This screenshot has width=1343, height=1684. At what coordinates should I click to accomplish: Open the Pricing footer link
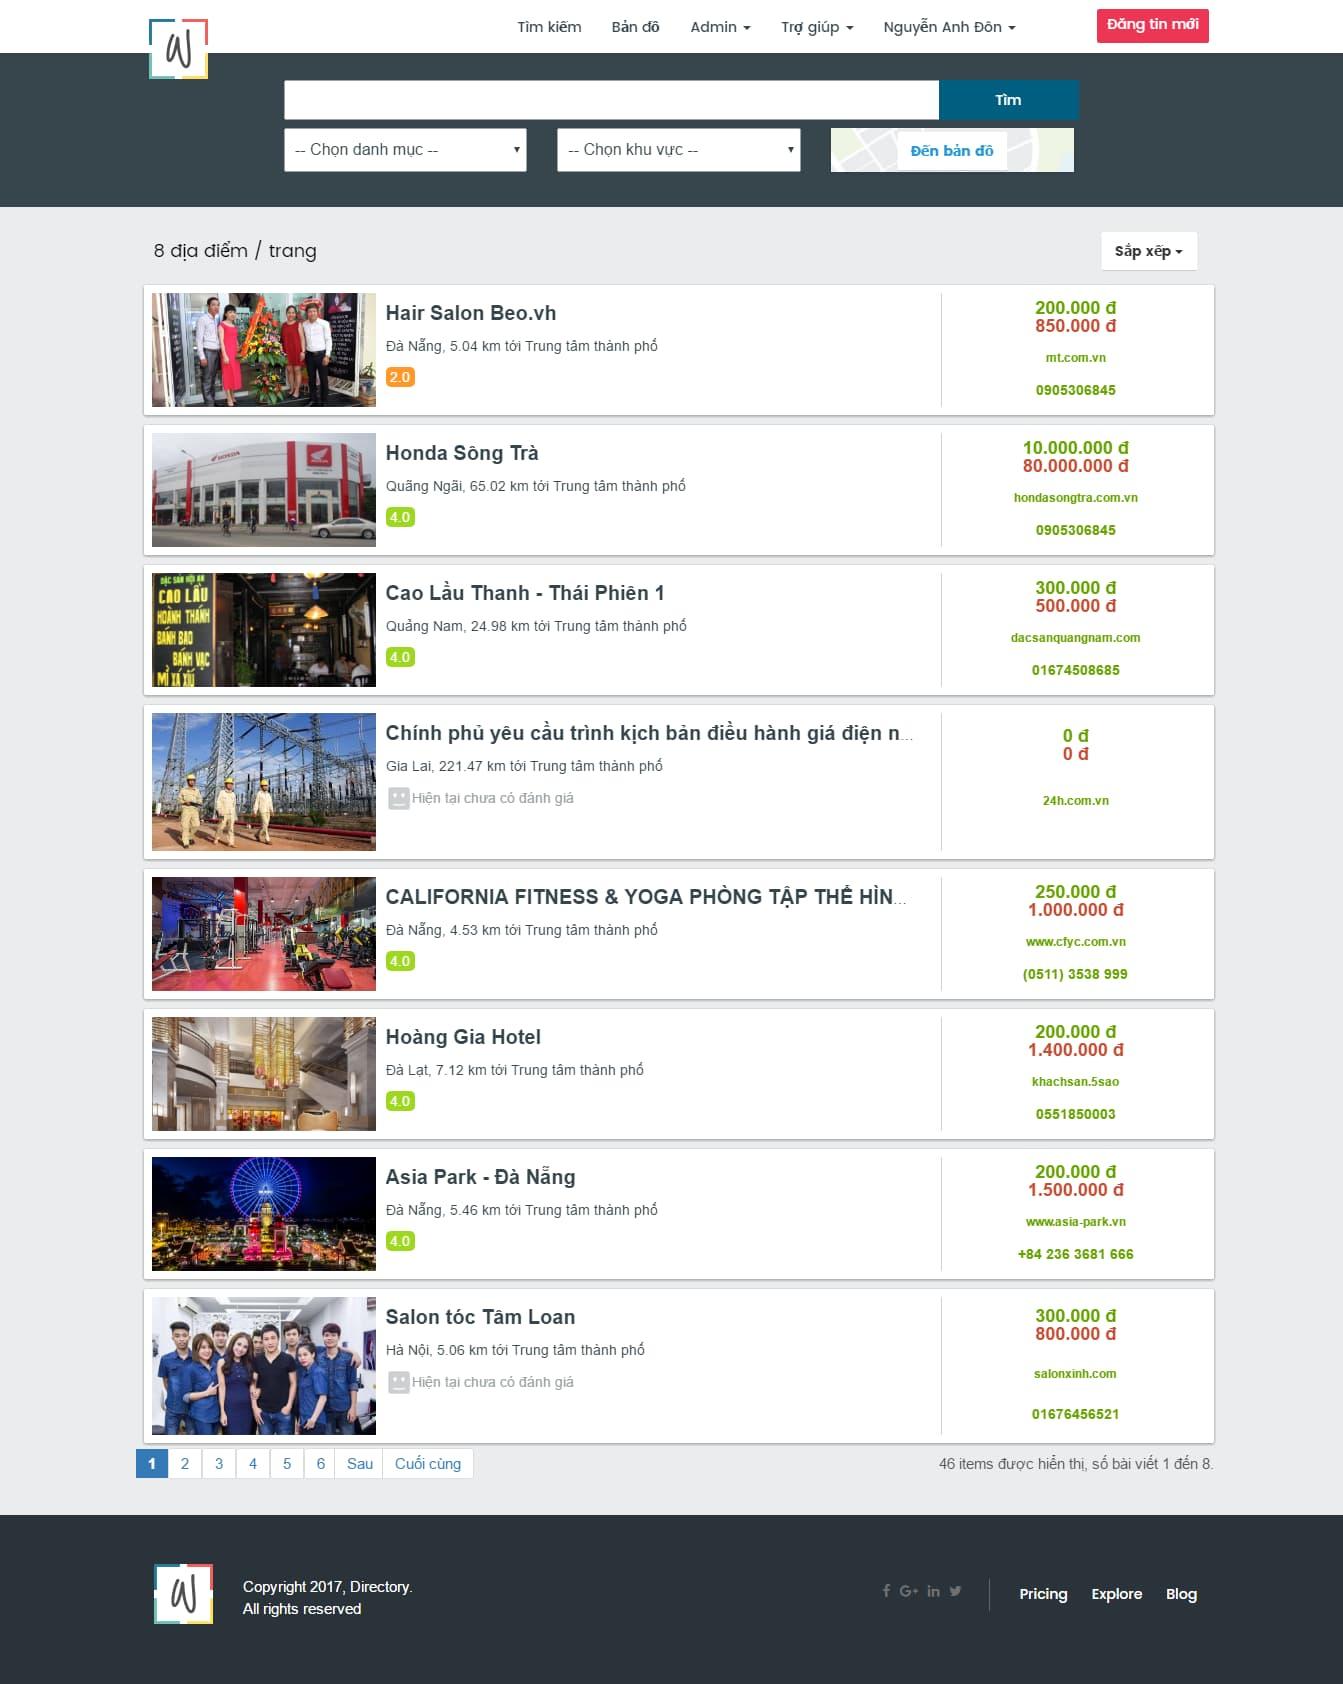[1043, 1594]
